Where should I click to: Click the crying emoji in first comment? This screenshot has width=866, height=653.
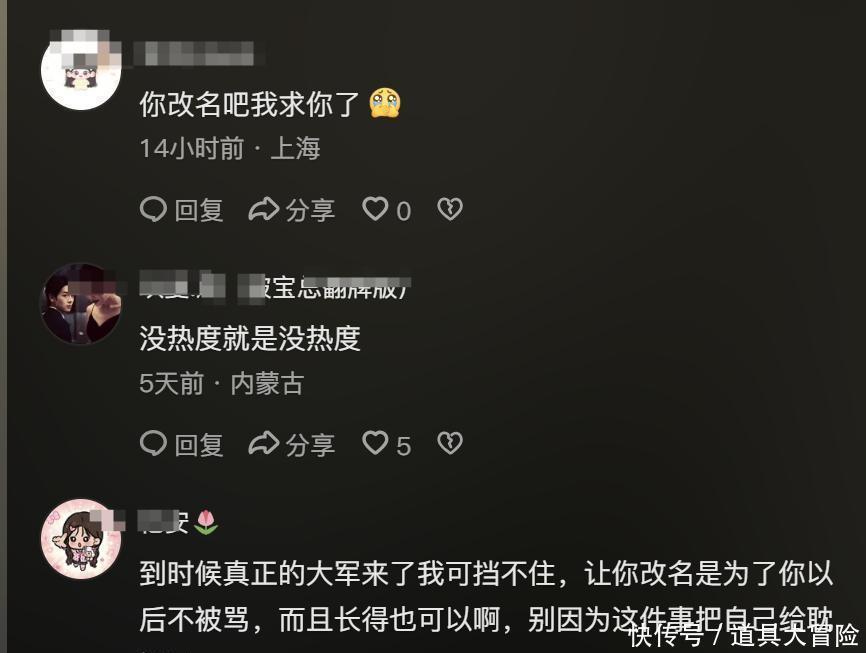pos(385,103)
